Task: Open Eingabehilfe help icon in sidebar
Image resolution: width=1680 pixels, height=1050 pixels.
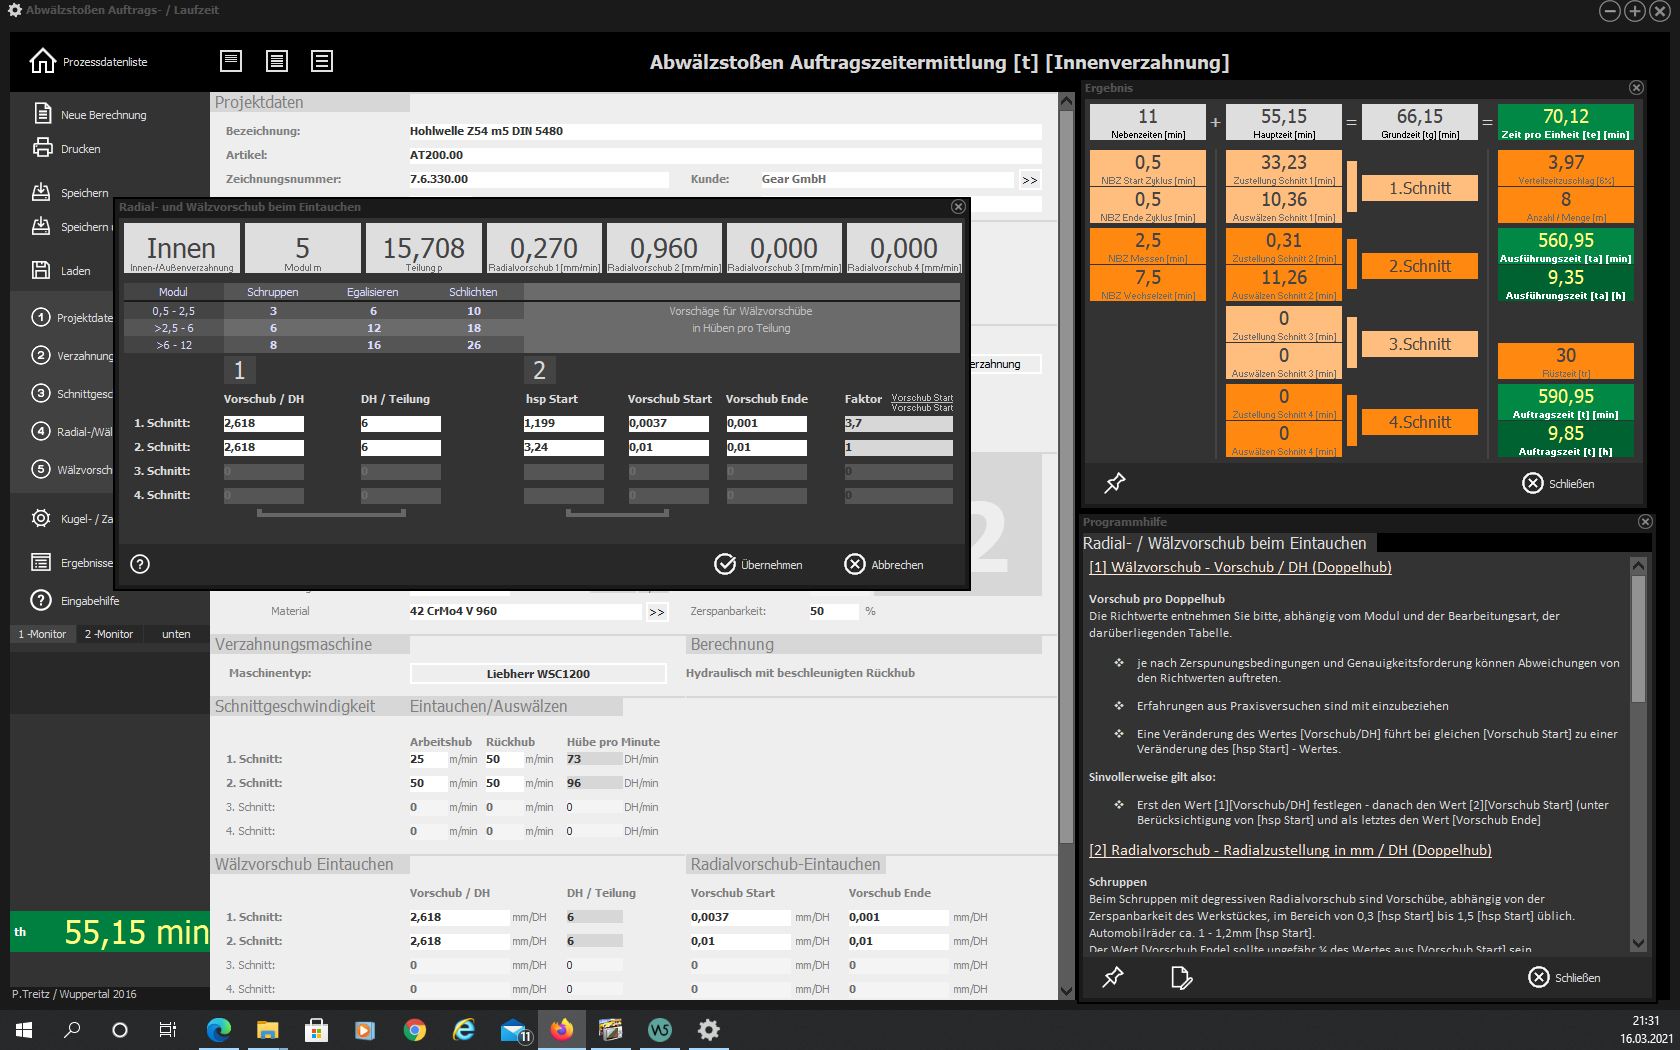Action: pos(41,600)
